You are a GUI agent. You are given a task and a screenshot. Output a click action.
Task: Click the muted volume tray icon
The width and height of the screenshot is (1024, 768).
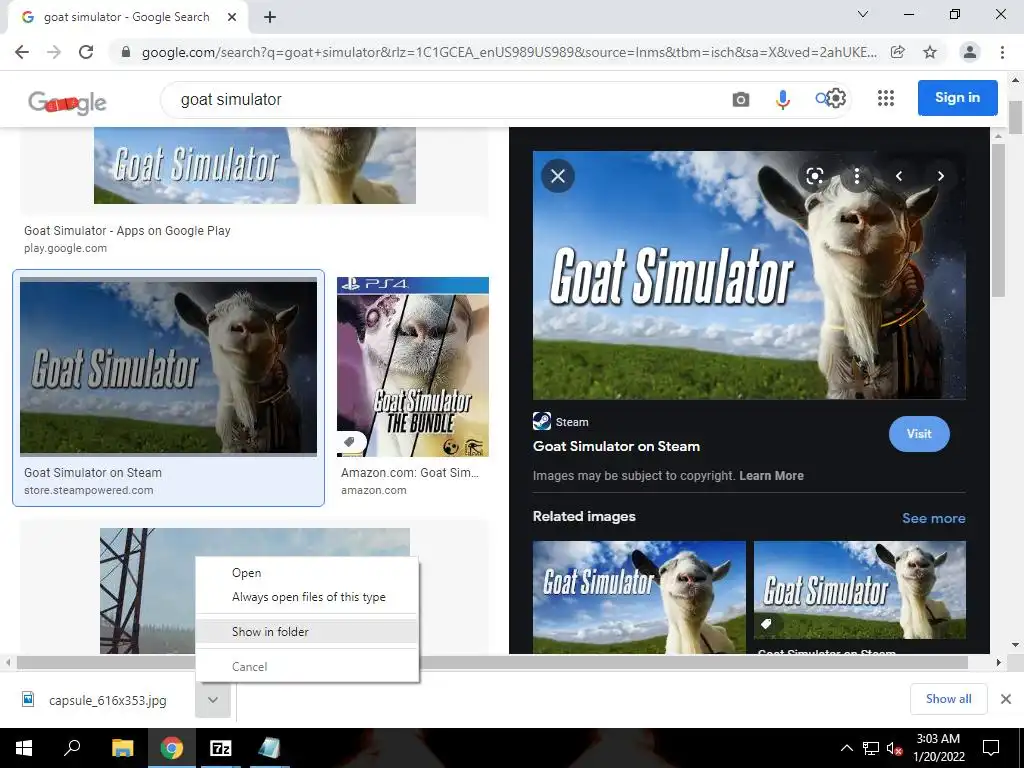[894, 748]
